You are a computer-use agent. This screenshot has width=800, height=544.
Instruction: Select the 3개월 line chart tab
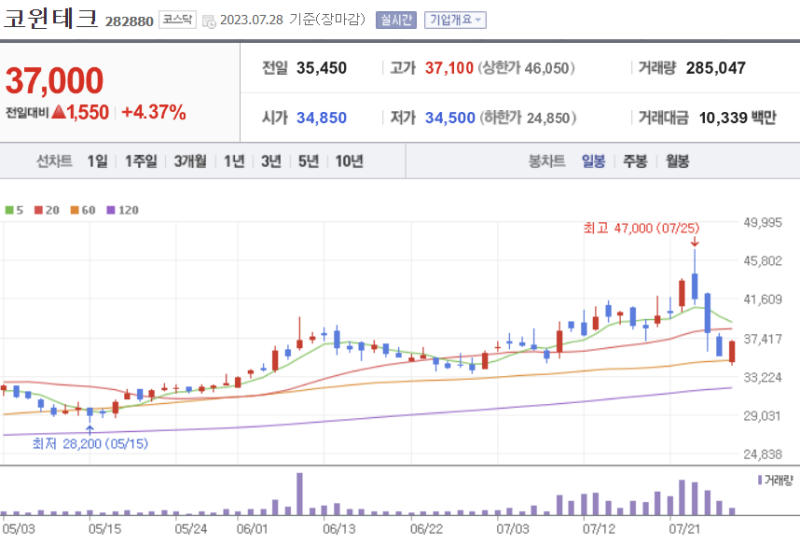coord(190,161)
